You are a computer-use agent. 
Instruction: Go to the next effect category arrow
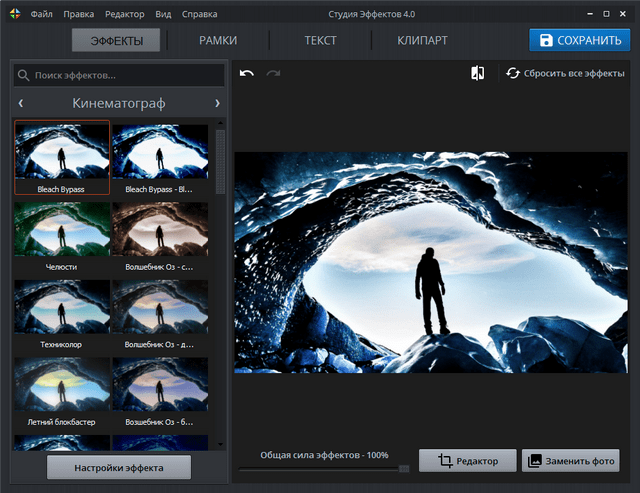pyautogui.click(x=217, y=103)
